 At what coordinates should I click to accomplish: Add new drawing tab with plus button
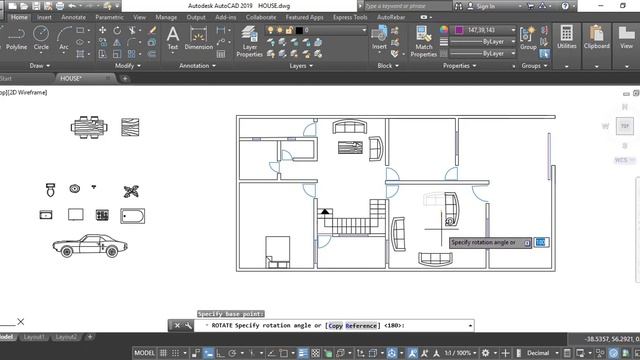click(125, 78)
